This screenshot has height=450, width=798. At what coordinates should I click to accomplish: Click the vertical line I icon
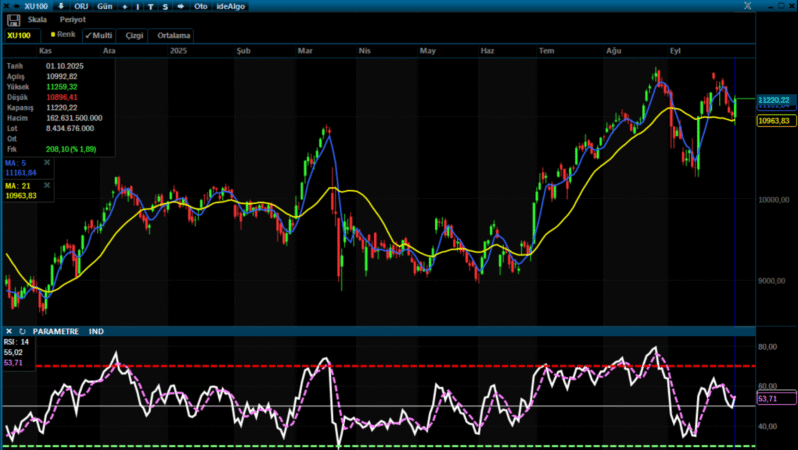[138, 6]
